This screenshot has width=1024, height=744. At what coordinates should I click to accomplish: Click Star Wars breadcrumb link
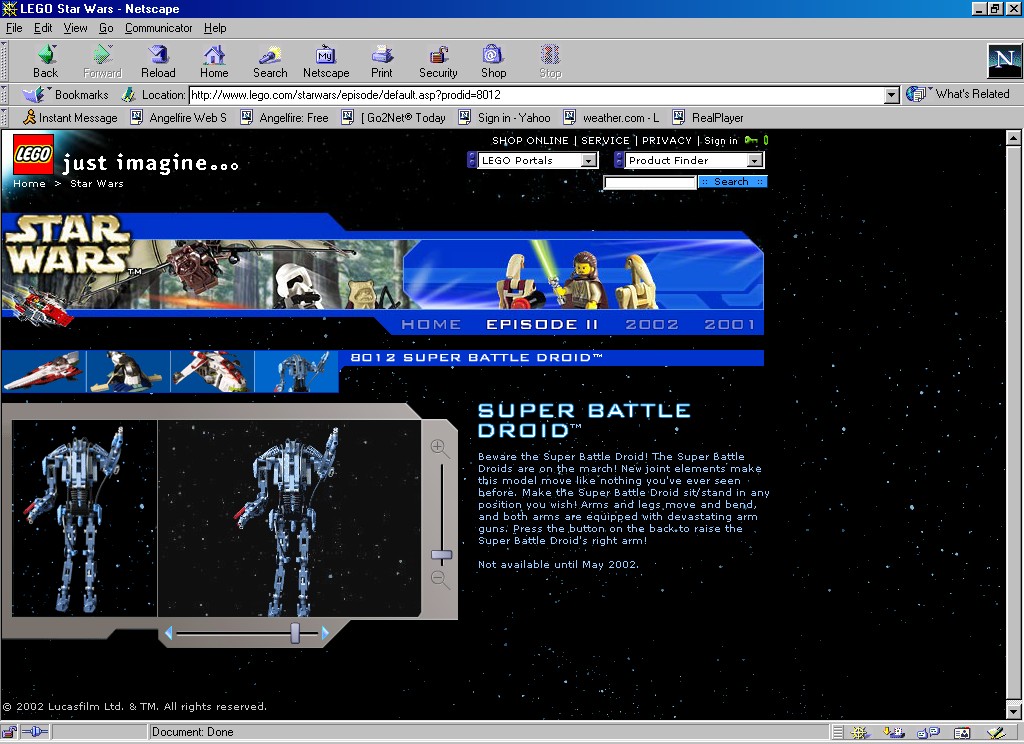pyautogui.click(x=97, y=184)
